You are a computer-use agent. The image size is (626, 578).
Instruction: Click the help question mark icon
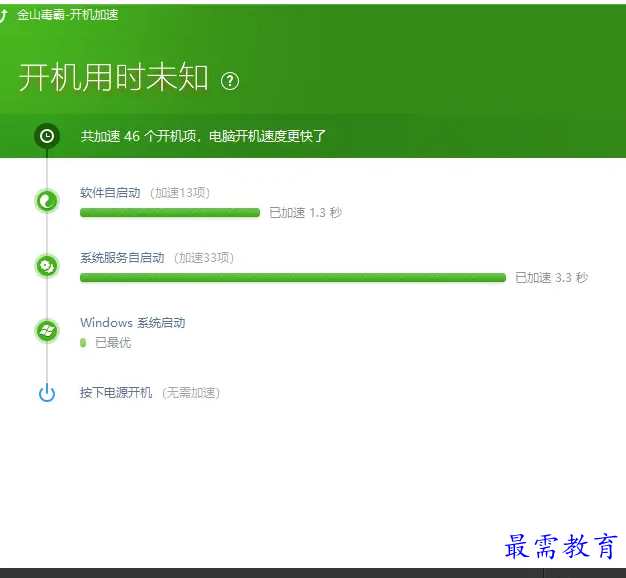coord(230,81)
